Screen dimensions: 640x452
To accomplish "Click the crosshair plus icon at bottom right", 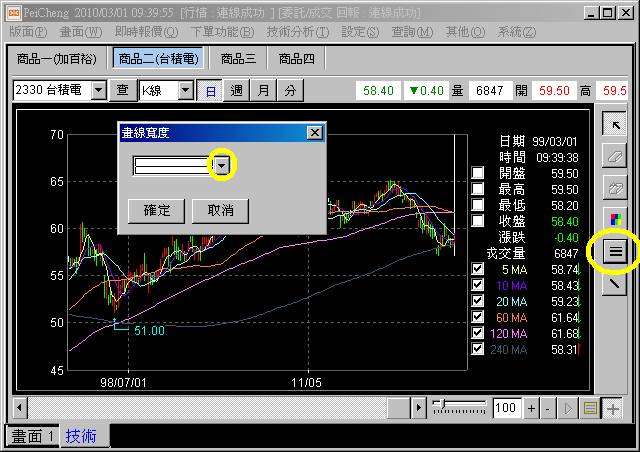I will [x=613, y=408].
